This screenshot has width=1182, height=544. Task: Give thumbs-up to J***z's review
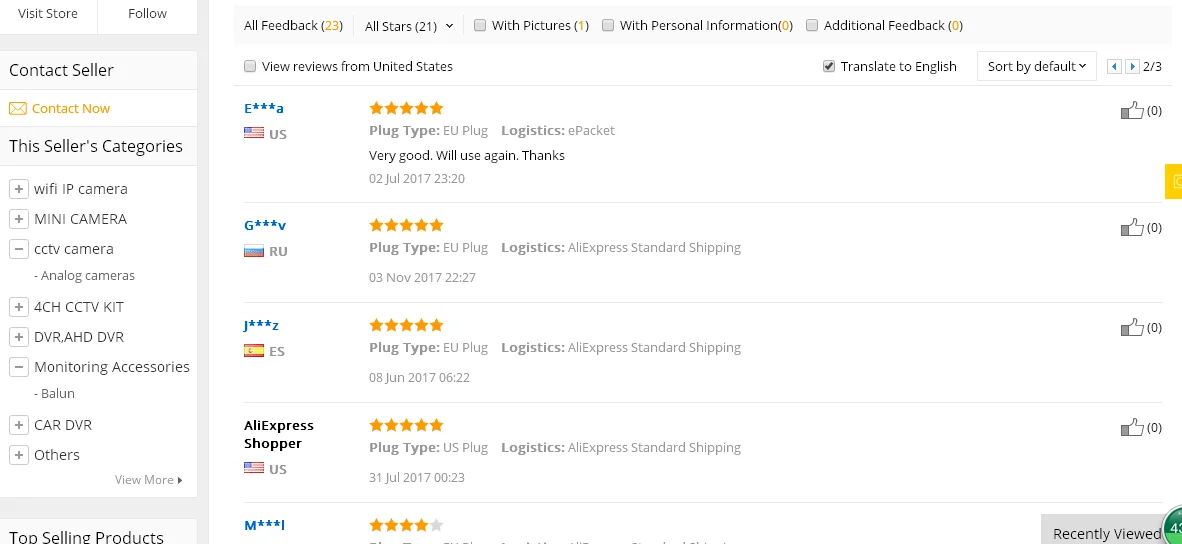(x=1132, y=328)
